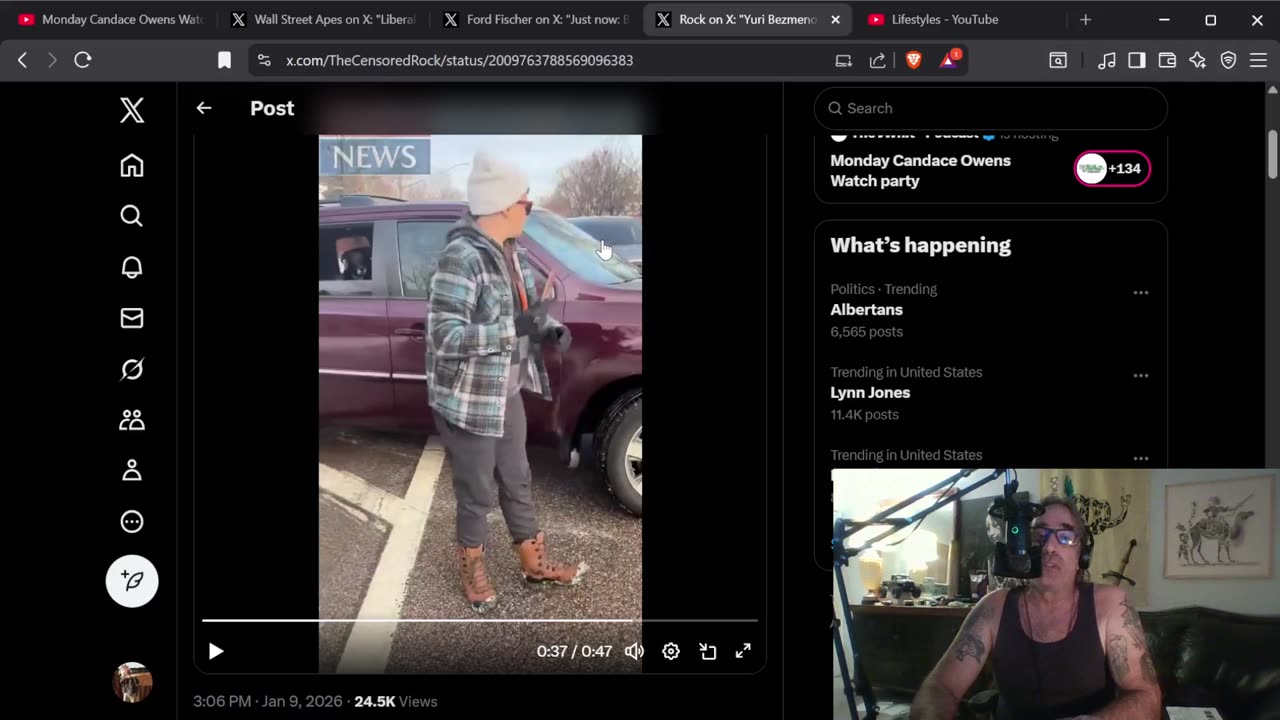Viewport: 1280px width, 720px height.
Task: Join the +134 listeners space button
Action: pos(1112,168)
